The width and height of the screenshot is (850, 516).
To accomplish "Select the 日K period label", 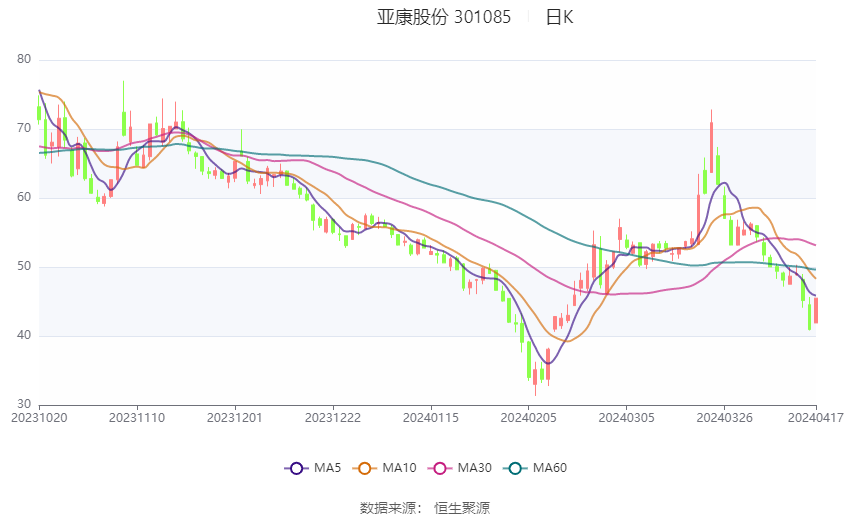I will coord(559,17).
